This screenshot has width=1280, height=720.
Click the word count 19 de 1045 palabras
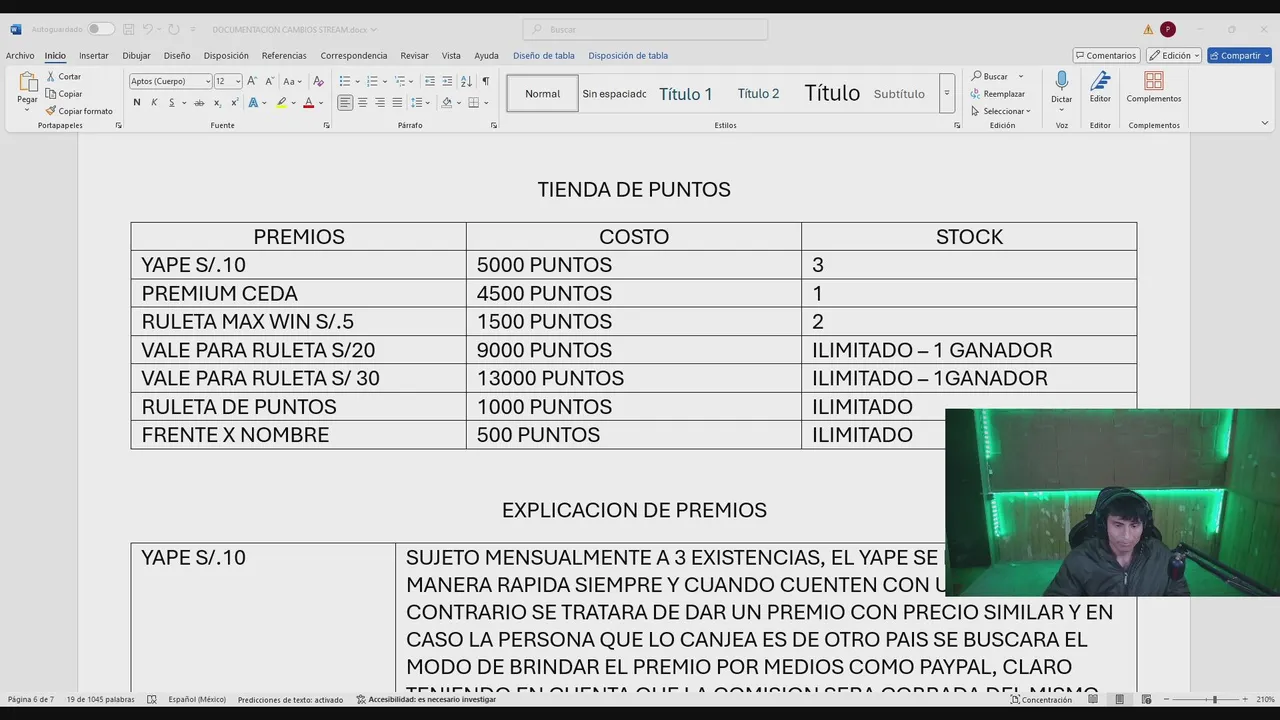(x=100, y=700)
